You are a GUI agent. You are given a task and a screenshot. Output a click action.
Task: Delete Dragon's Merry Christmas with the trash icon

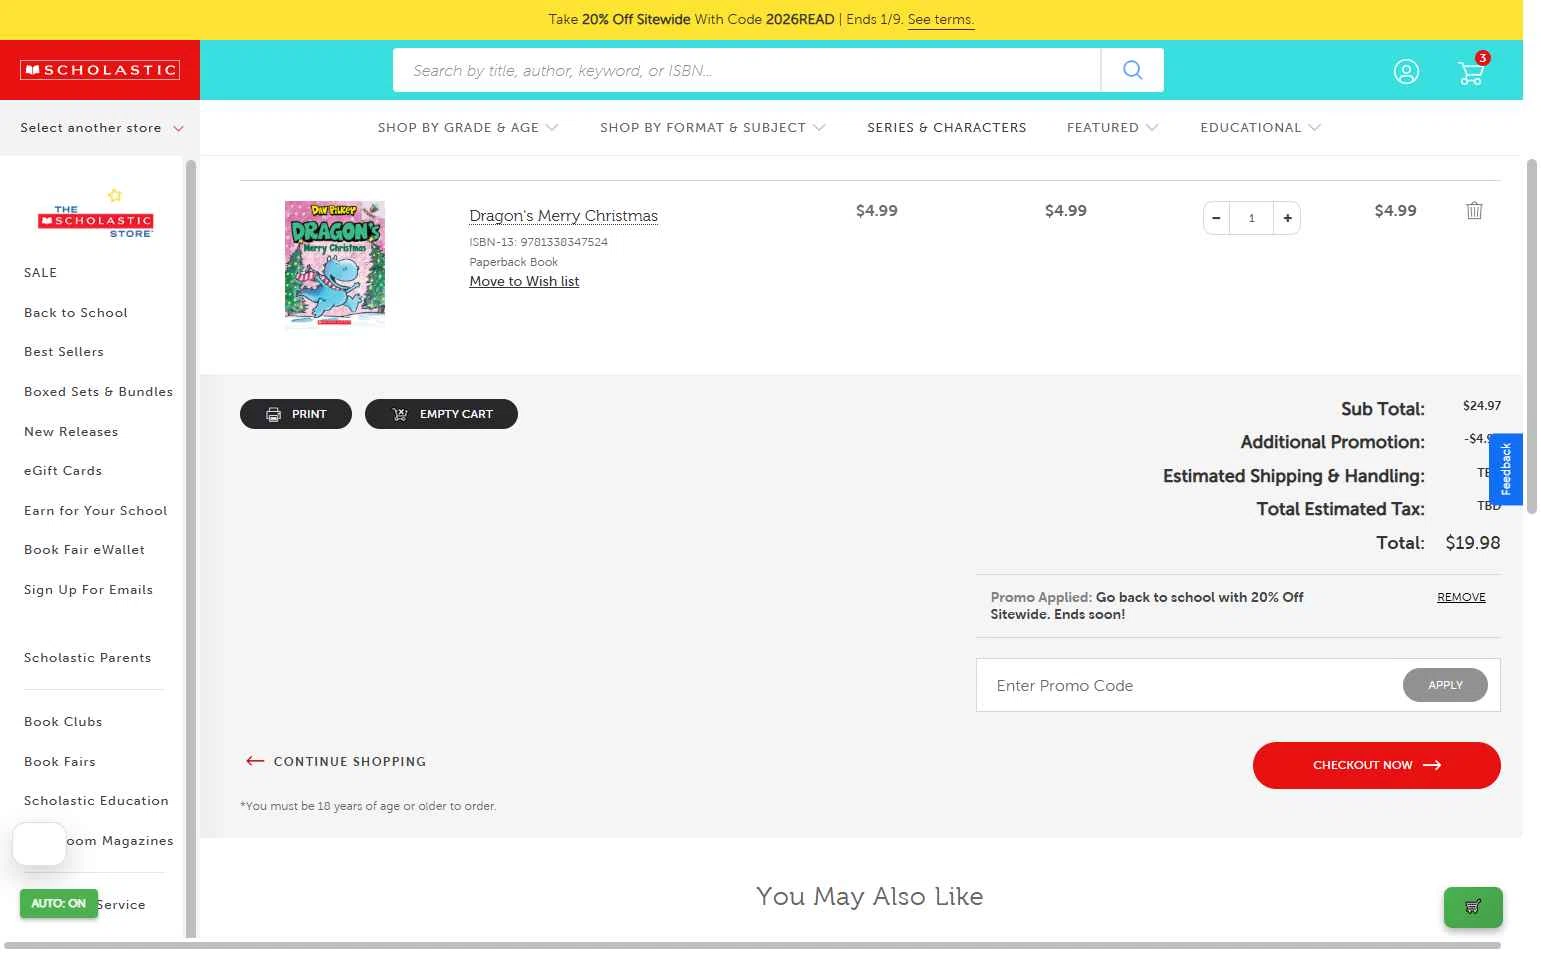point(1474,210)
